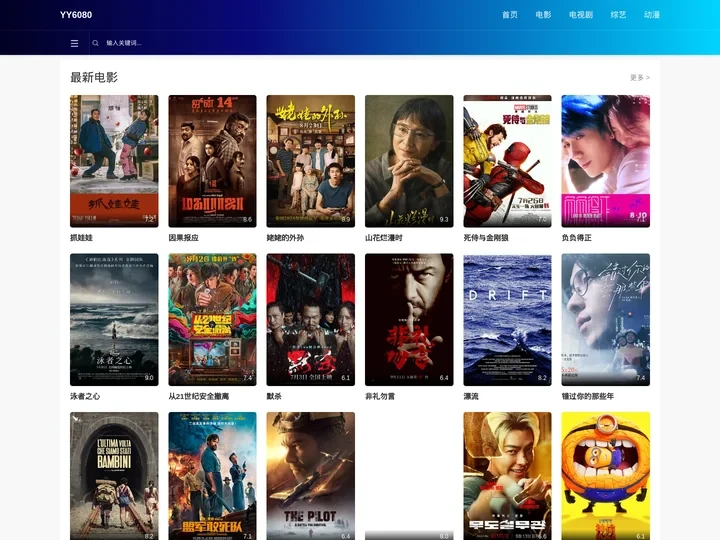720x540 pixels.
Task: Open the 动漫 nav item
Action: (x=652, y=15)
